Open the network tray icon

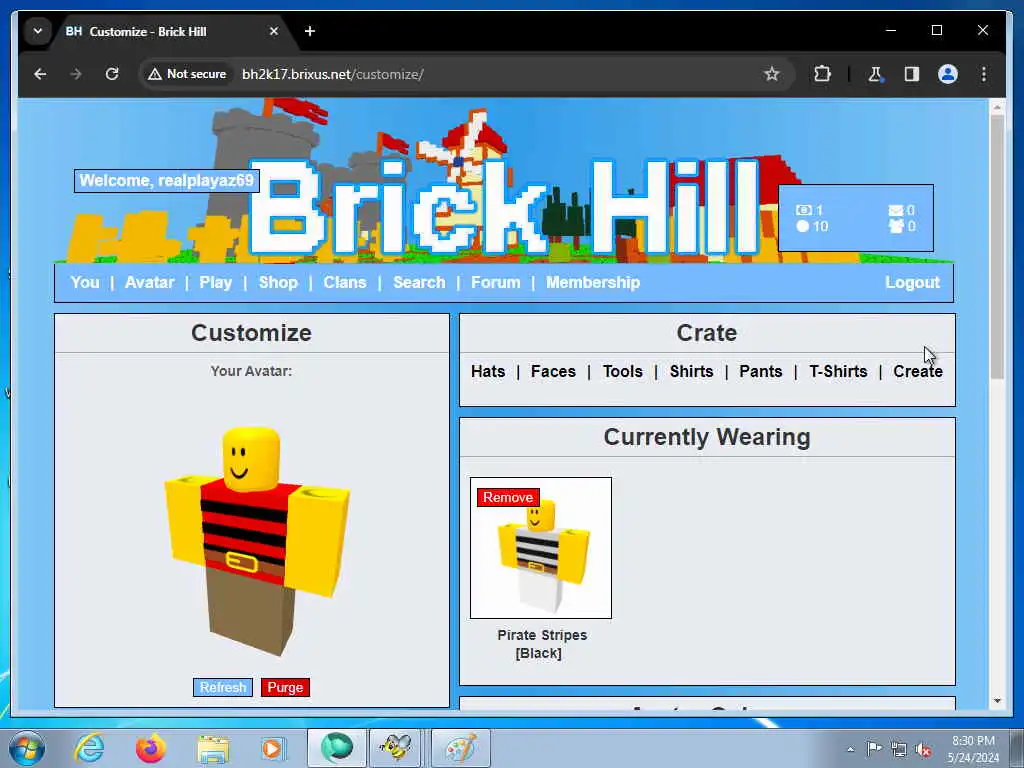899,749
